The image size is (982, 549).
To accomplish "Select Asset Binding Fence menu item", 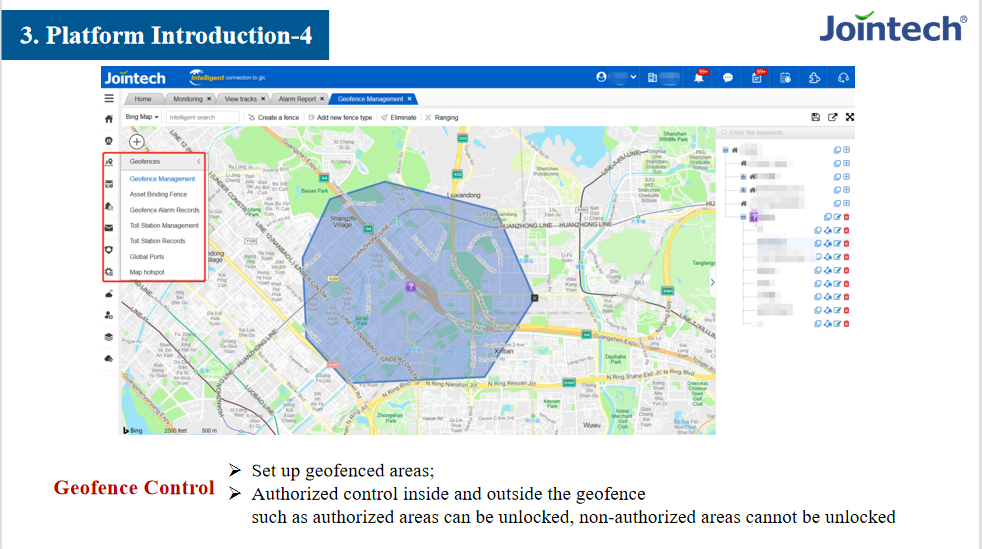I will (x=158, y=194).
